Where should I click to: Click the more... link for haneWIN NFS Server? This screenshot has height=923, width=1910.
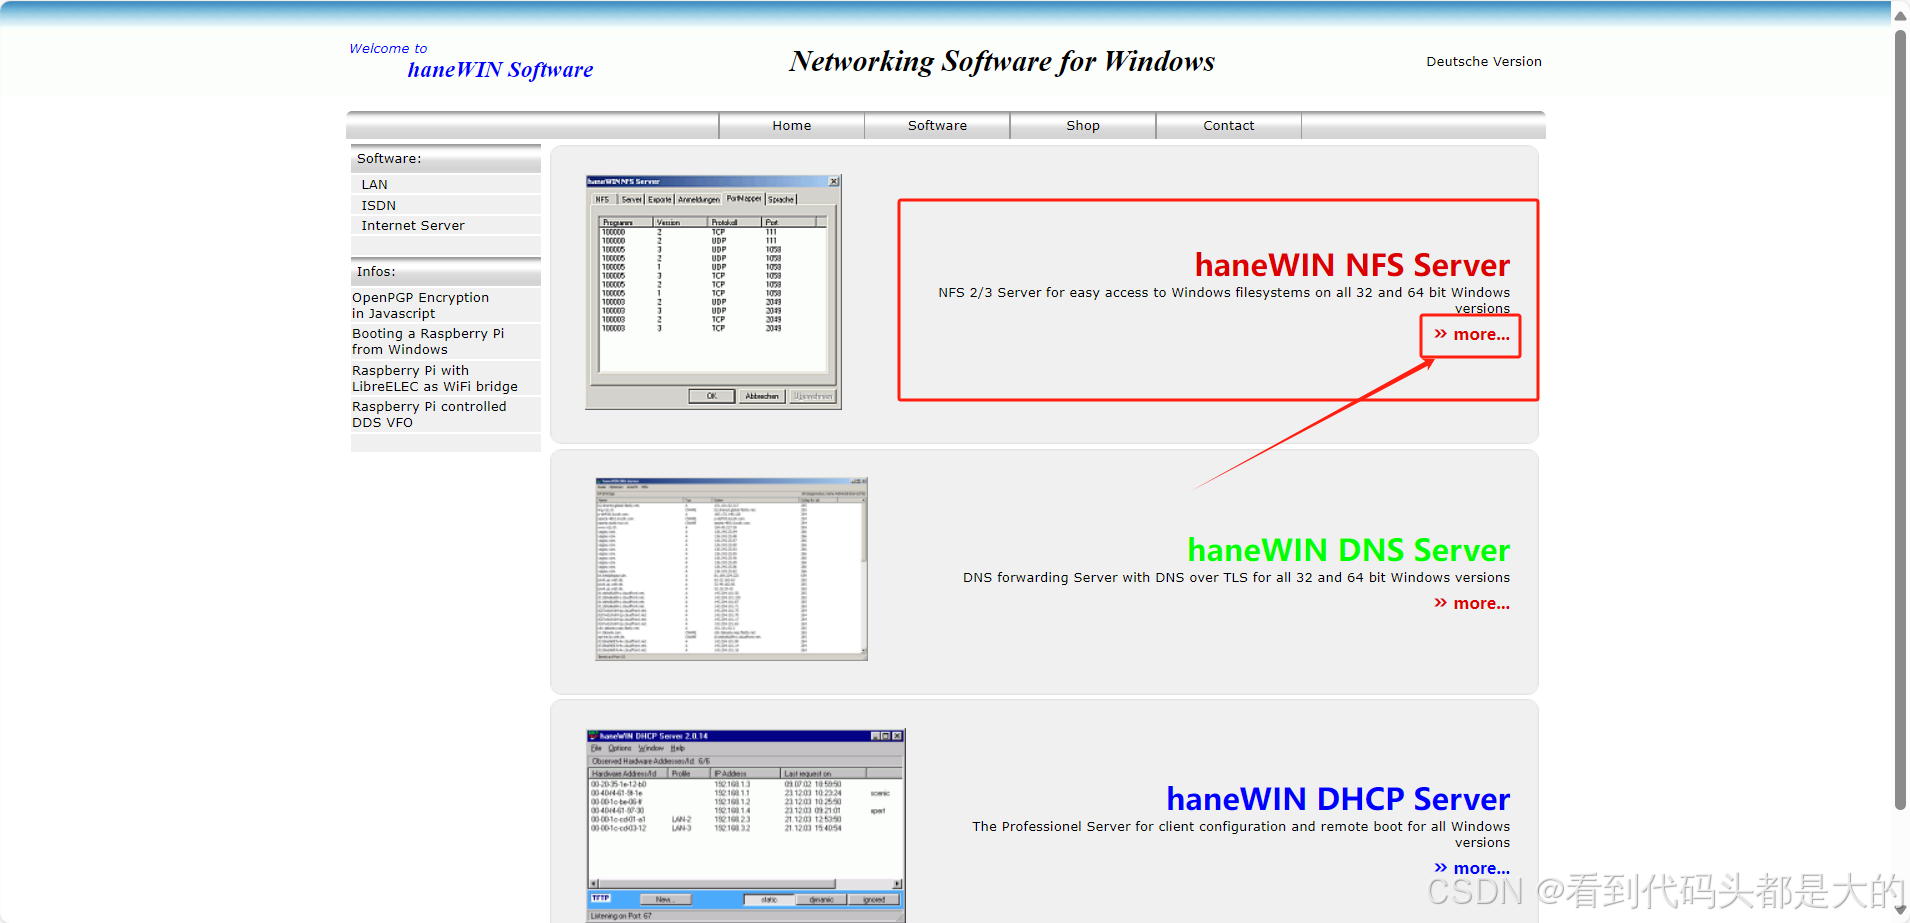(x=1479, y=334)
